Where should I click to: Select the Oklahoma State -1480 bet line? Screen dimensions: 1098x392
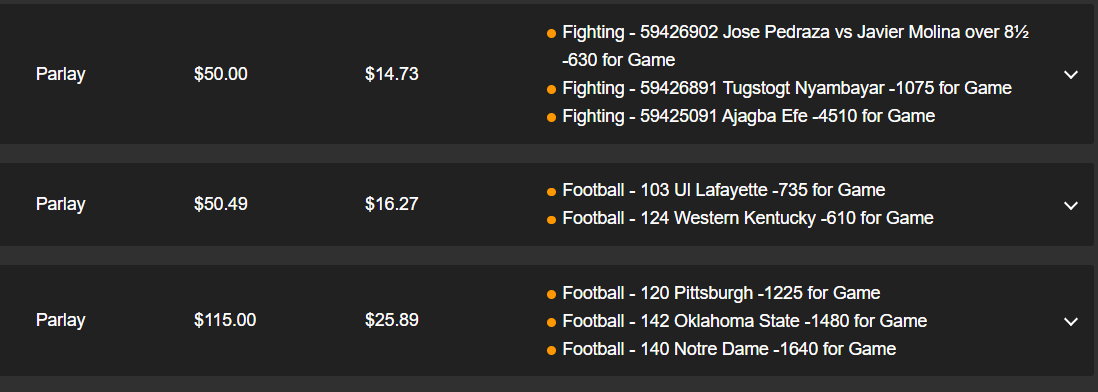[744, 321]
